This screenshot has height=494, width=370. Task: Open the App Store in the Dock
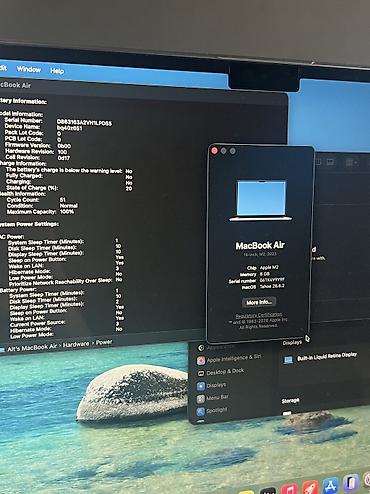(330, 486)
